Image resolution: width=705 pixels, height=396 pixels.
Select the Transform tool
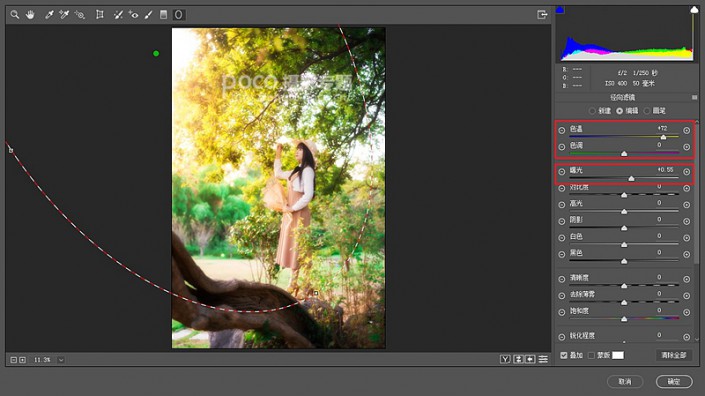[x=100, y=15]
